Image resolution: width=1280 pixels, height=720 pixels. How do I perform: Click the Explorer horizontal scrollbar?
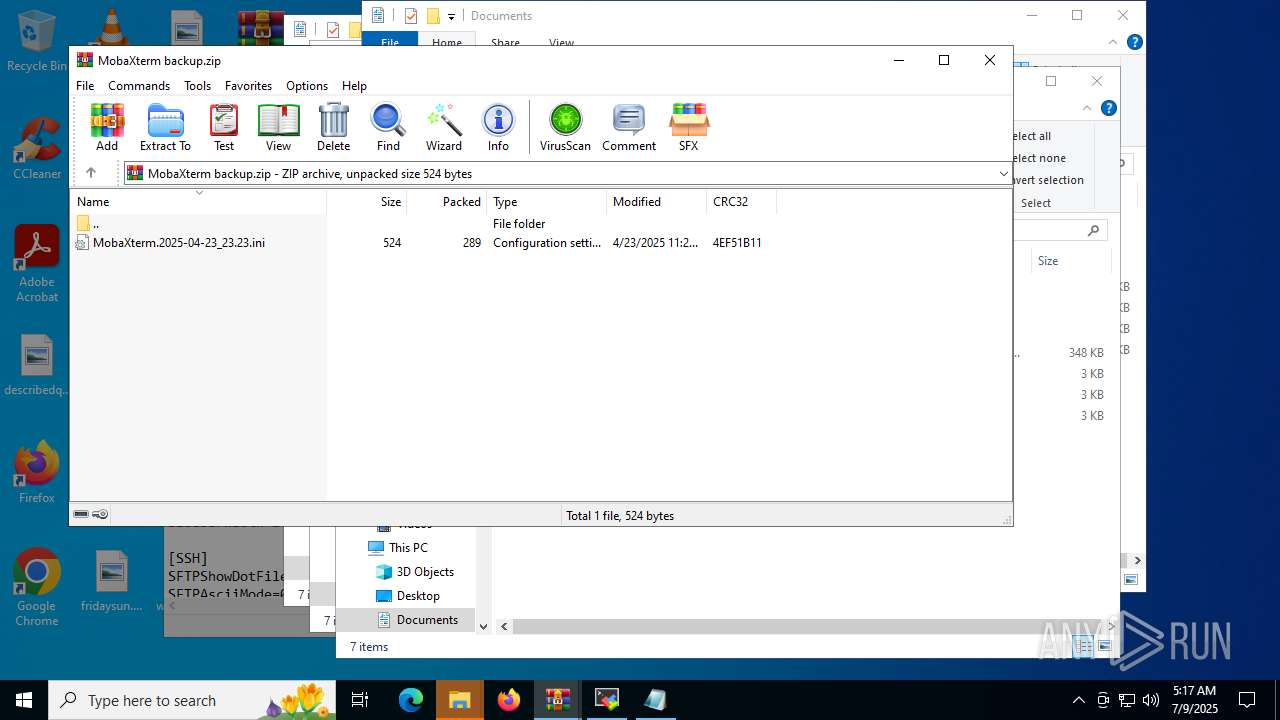pyautogui.click(x=810, y=626)
